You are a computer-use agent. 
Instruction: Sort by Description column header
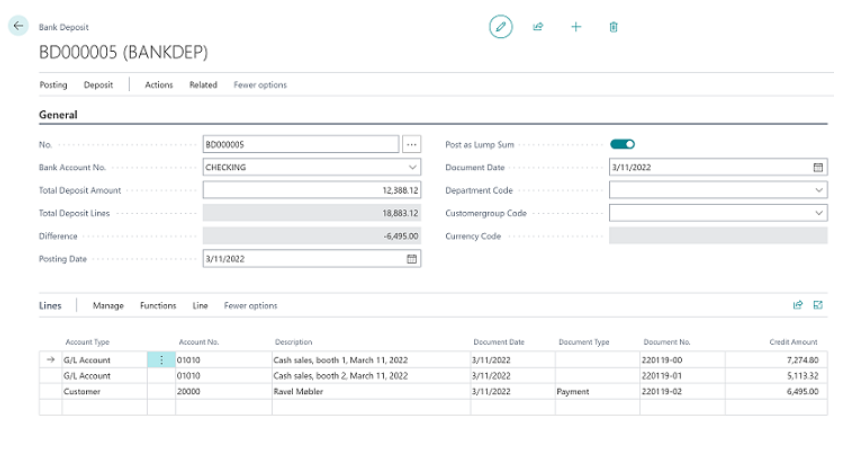(293, 342)
